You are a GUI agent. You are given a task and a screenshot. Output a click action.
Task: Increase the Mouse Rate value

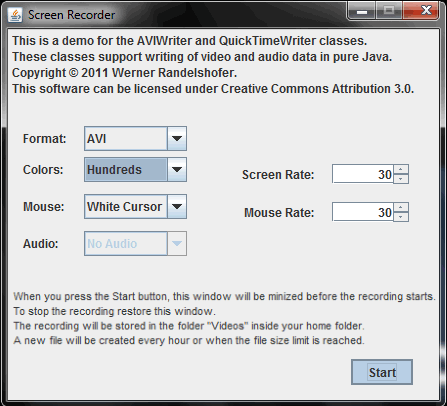point(401,207)
